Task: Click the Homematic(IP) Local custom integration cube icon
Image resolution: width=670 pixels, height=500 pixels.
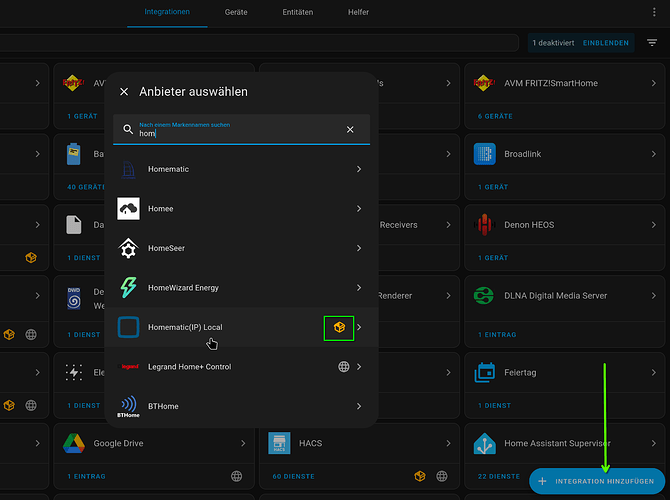Action: click(339, 327)
